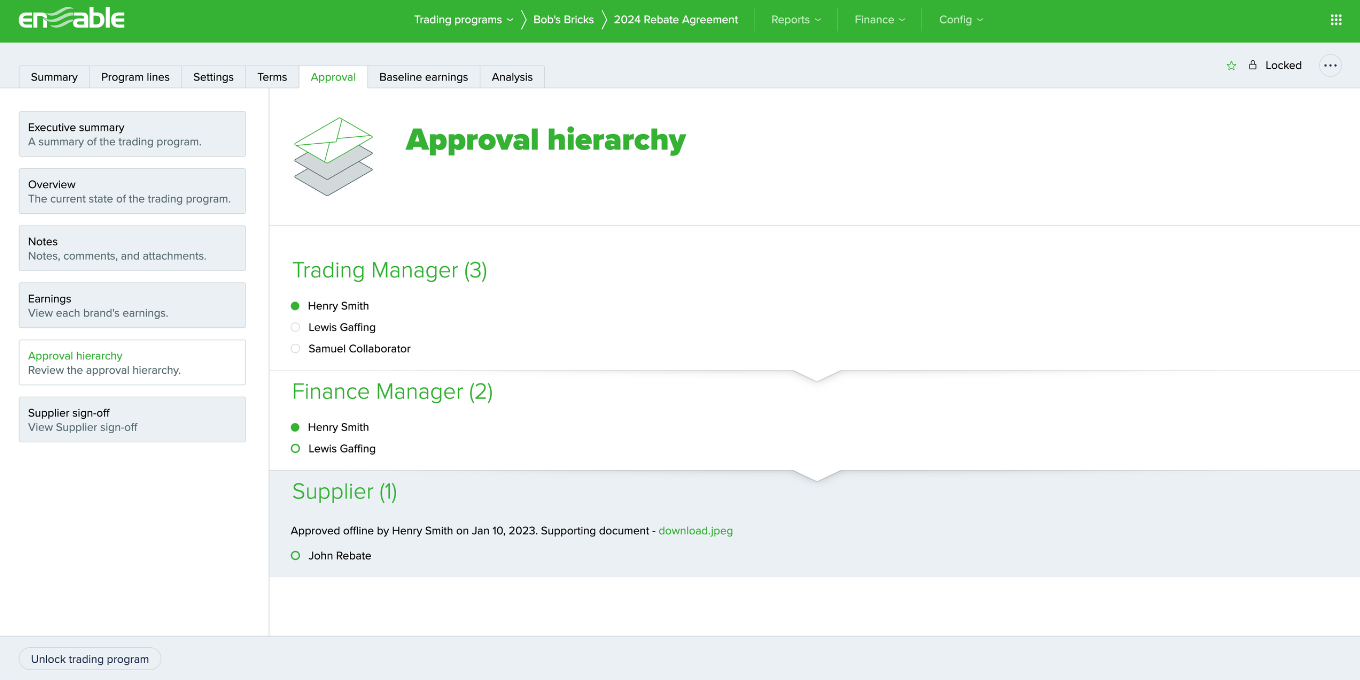The image size is (1360, 680).
Task: Click Samuel Collaborator's empty status circle
Action: pyautogui.click(x=294, y=348)
